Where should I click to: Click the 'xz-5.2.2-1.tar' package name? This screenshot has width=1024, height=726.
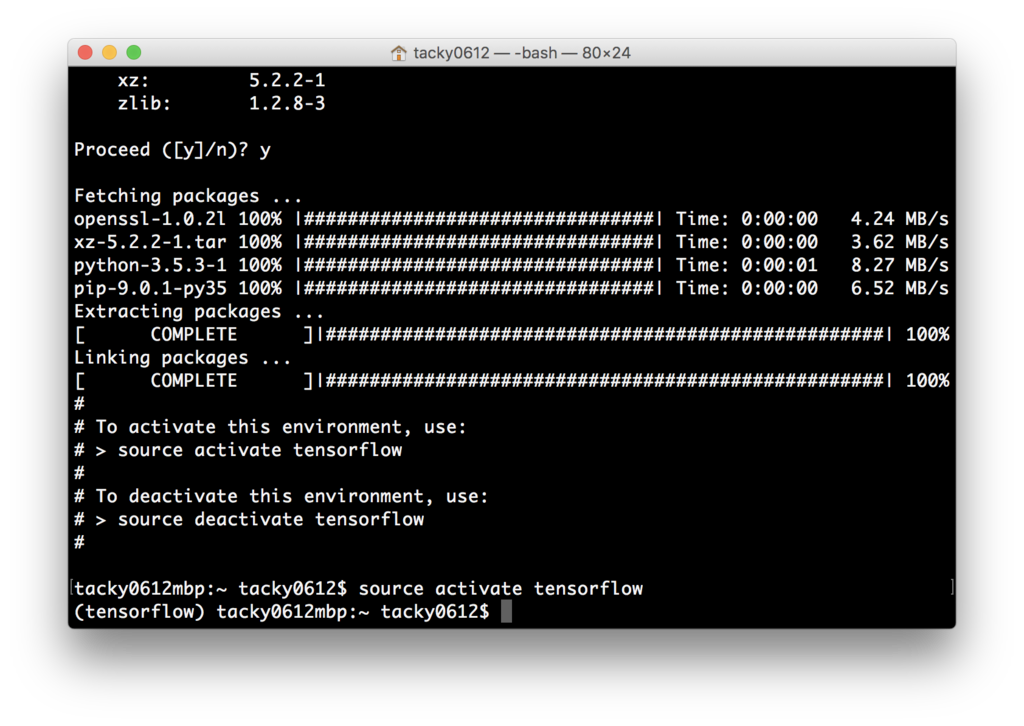(x=150, y=242)
